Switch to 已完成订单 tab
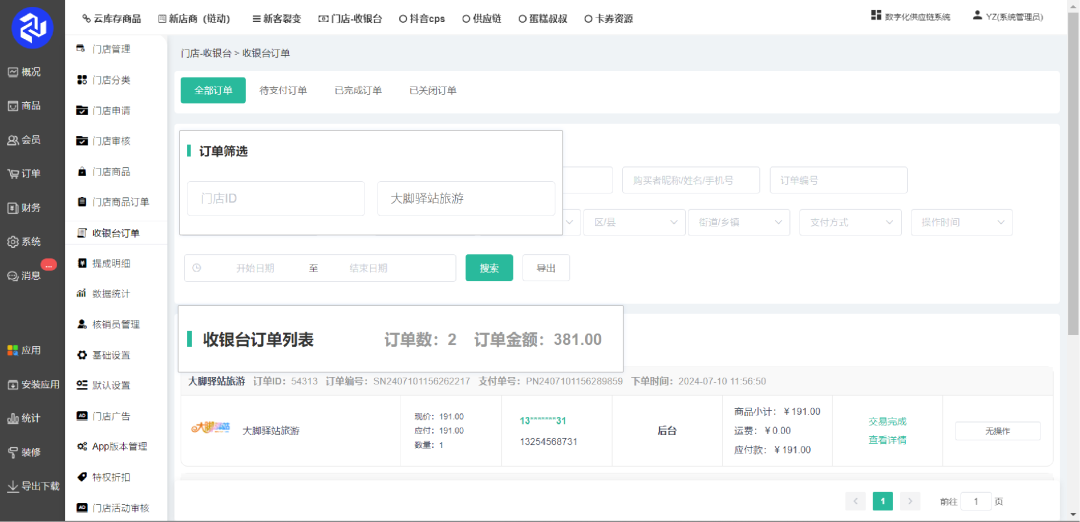This screenshot has height=522, width=1080. [358, 90]
